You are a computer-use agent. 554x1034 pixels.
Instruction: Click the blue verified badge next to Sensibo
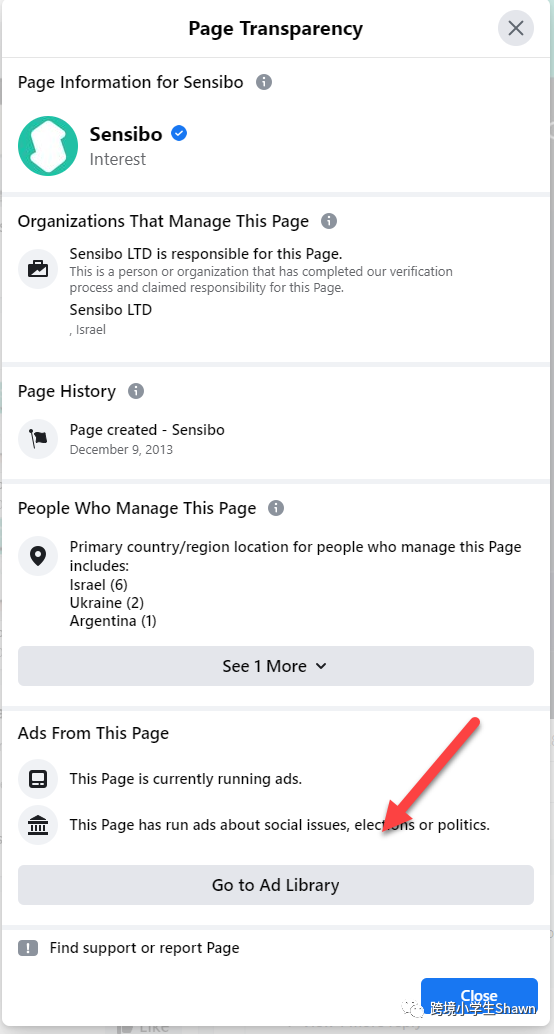179,133
